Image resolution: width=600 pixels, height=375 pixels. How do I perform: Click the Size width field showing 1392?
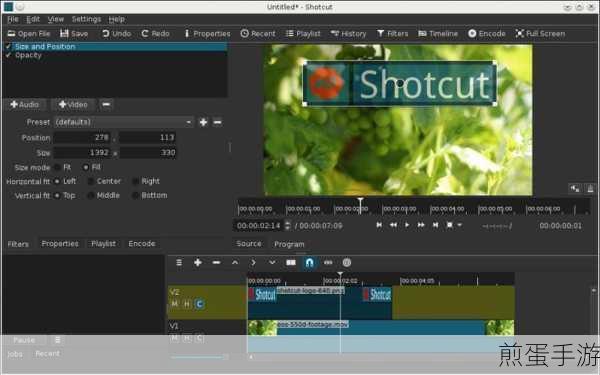(x=82, y=153)
